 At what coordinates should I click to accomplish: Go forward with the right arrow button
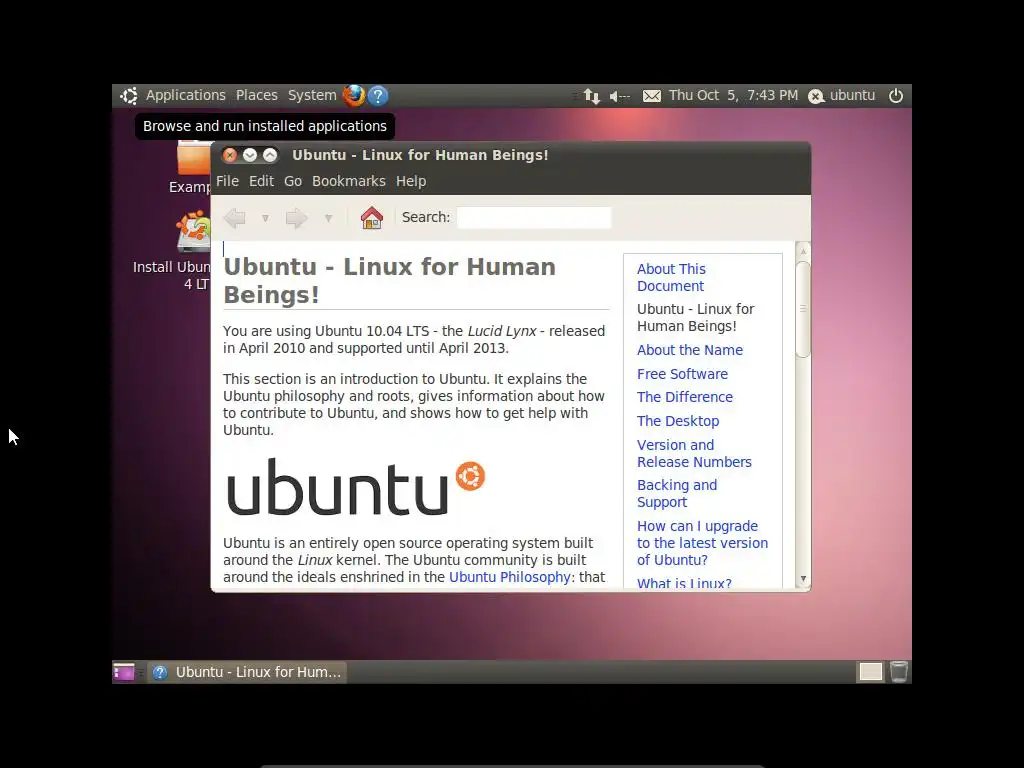point(296,217)
